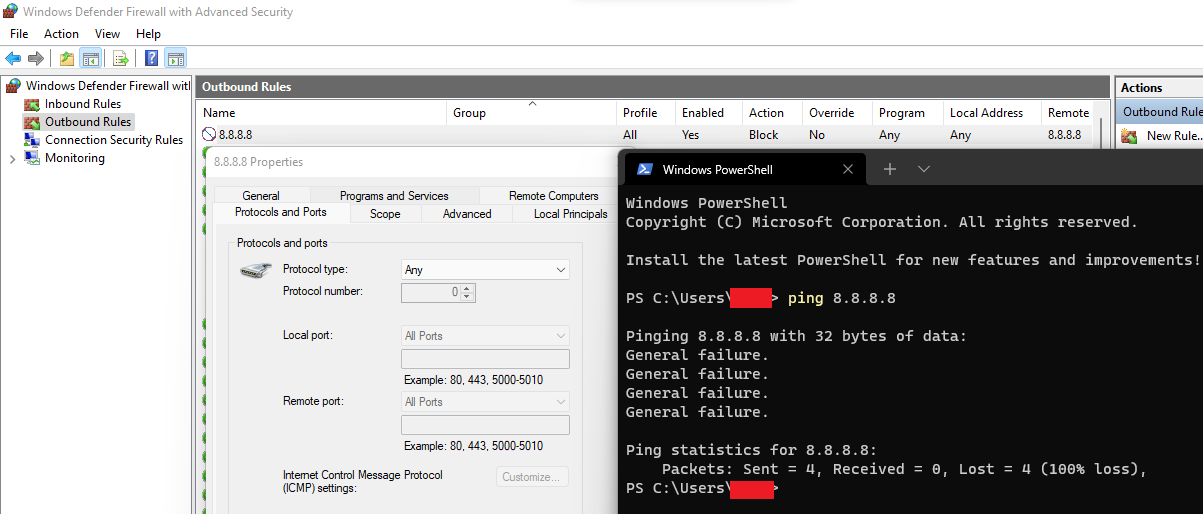
Task: Decrease the Protocol number with down spinner
Action: [467, 297]
